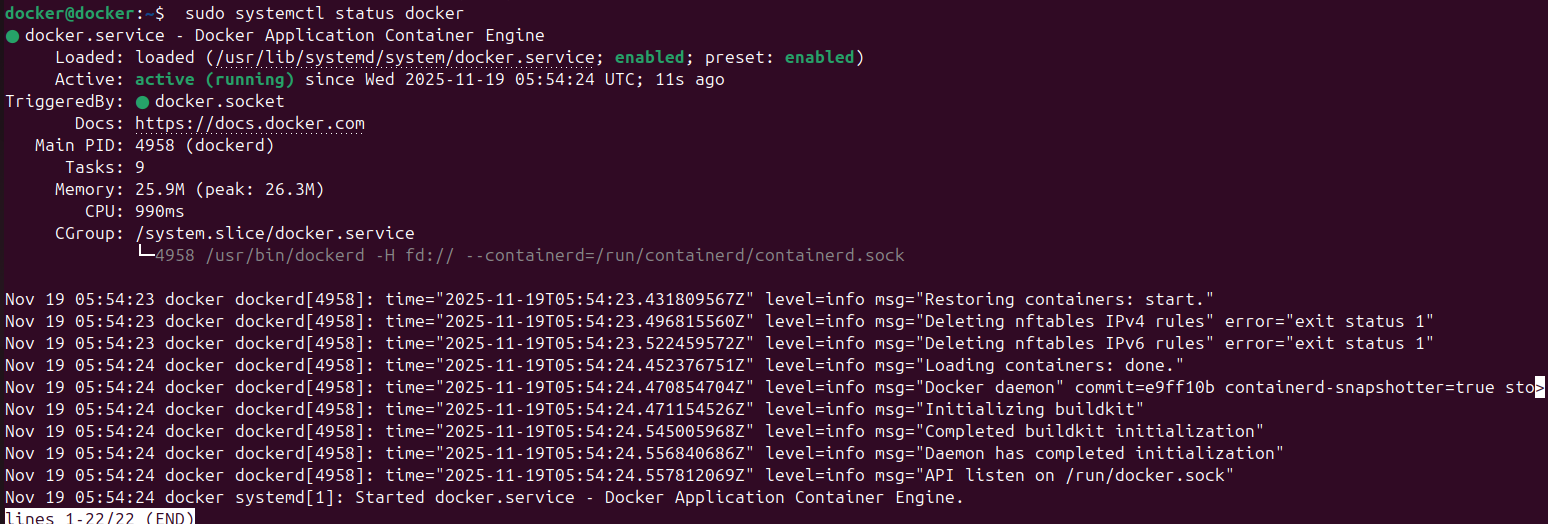Click the "lines 1-22/22 (END)" pager indicator

coord(98,517)
